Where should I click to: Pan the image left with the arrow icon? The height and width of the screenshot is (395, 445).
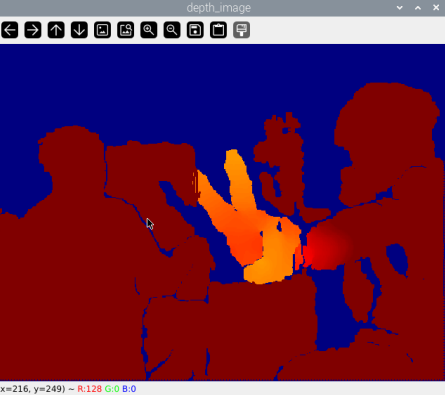[10, 30]
